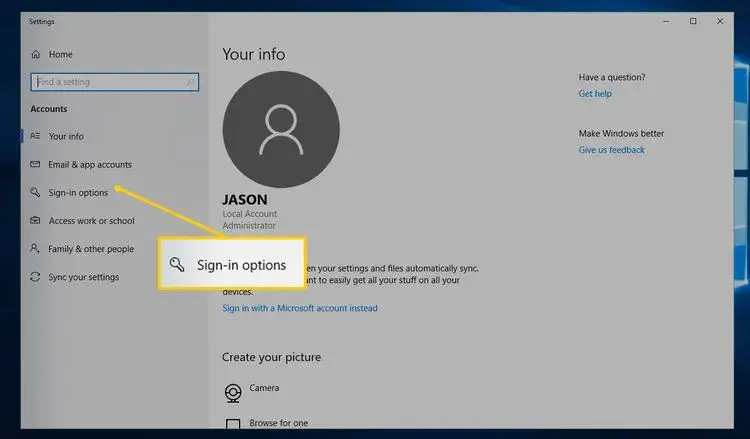
Task: Select the Your info person-card icon
Action: tap(36, 136)
